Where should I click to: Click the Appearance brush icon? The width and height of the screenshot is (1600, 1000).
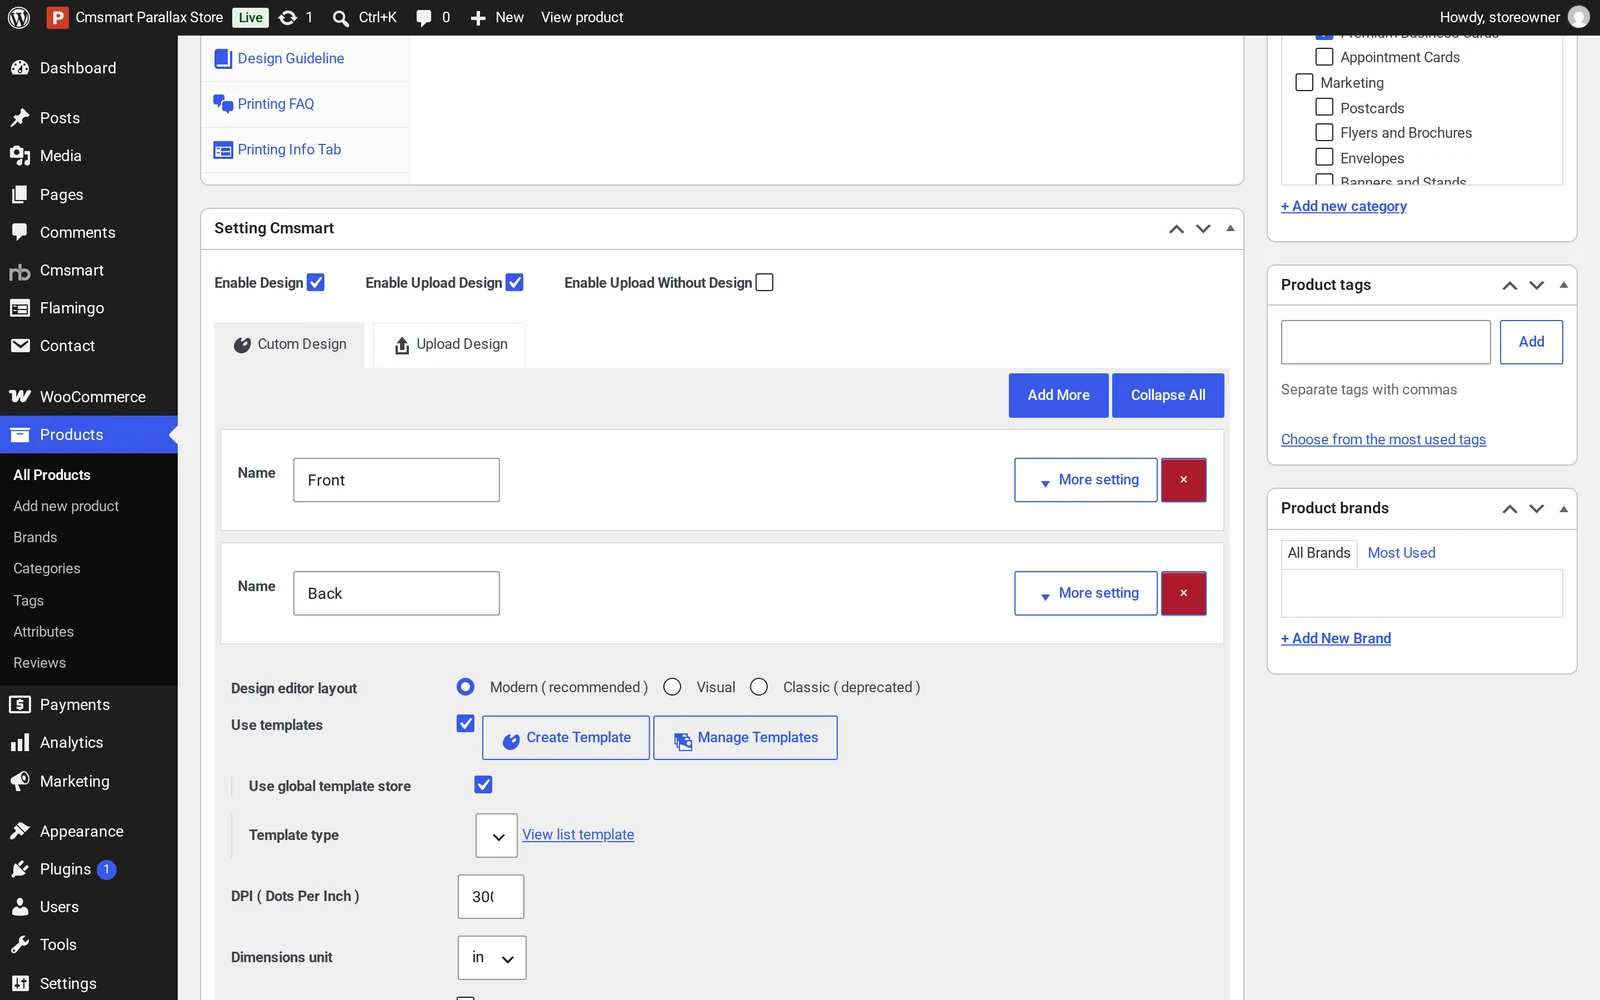(x=20, y=831)
